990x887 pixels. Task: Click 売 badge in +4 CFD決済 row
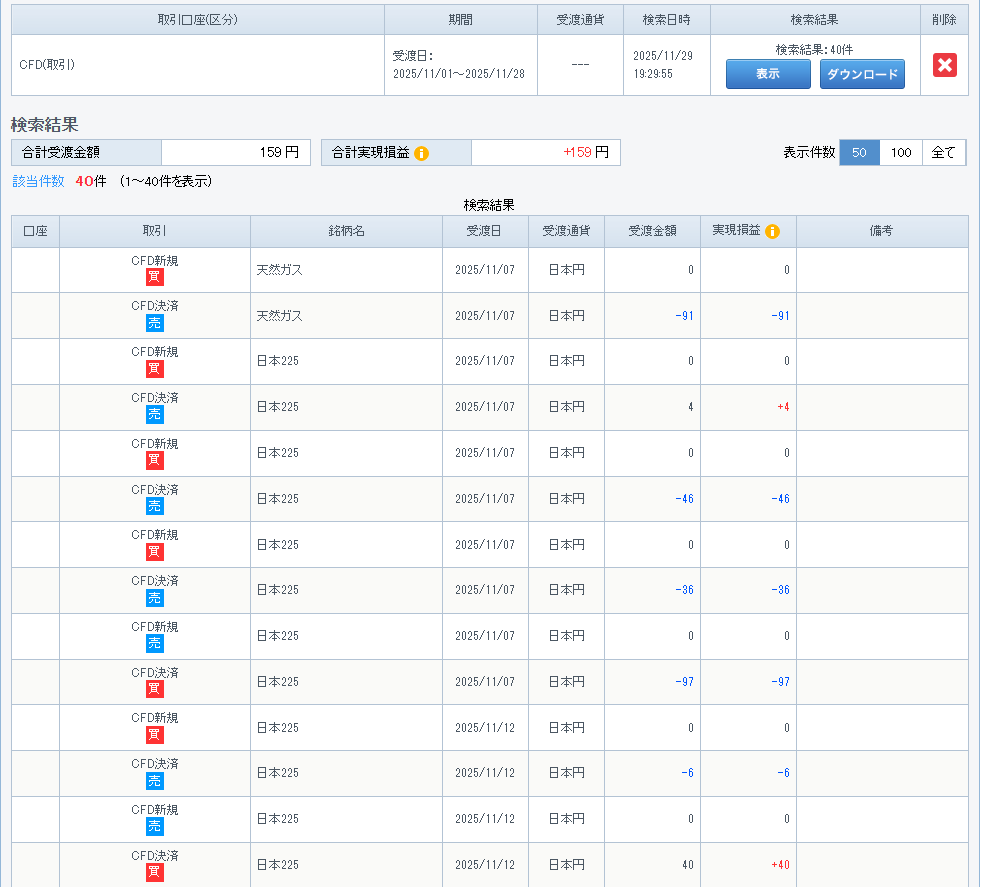point(155,414)
